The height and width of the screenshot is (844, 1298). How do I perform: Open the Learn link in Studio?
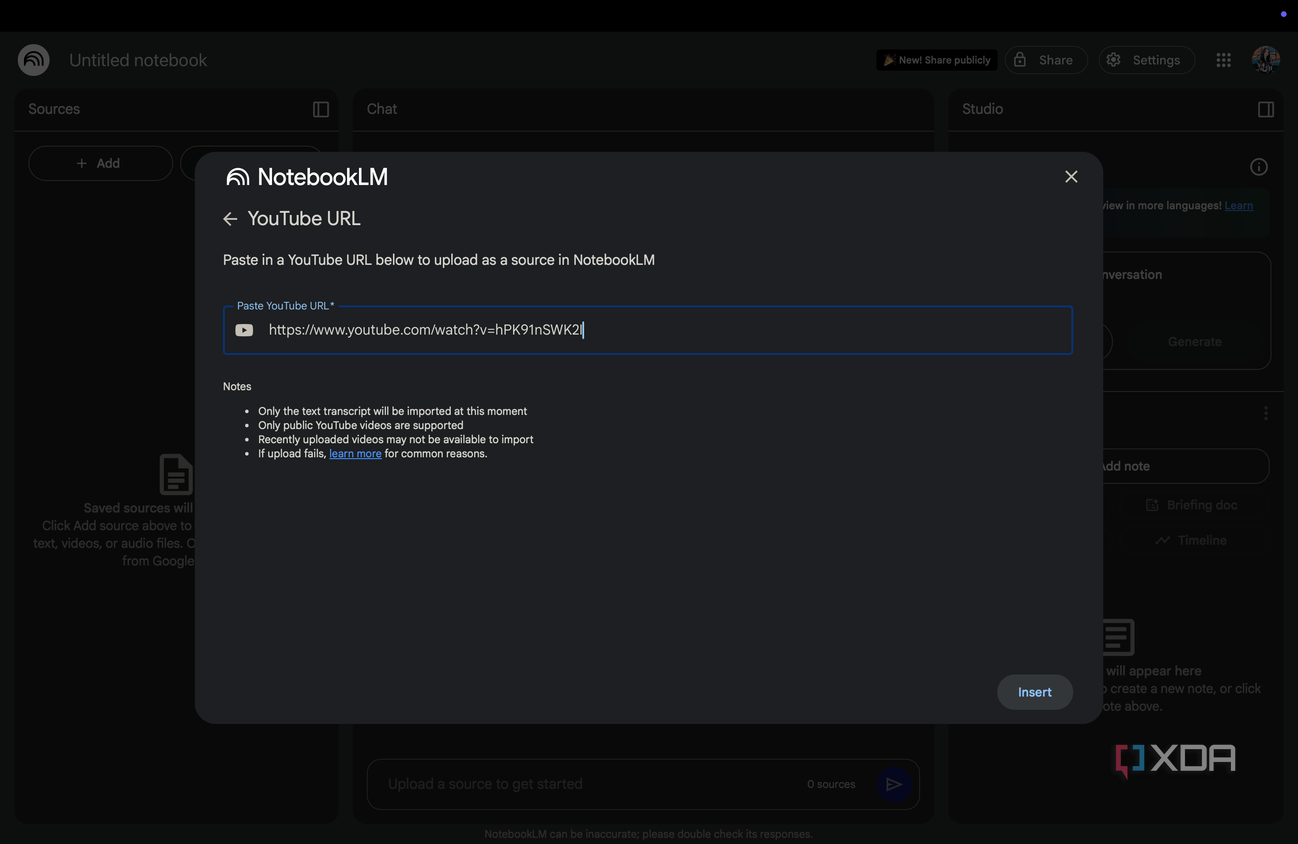1239,206
